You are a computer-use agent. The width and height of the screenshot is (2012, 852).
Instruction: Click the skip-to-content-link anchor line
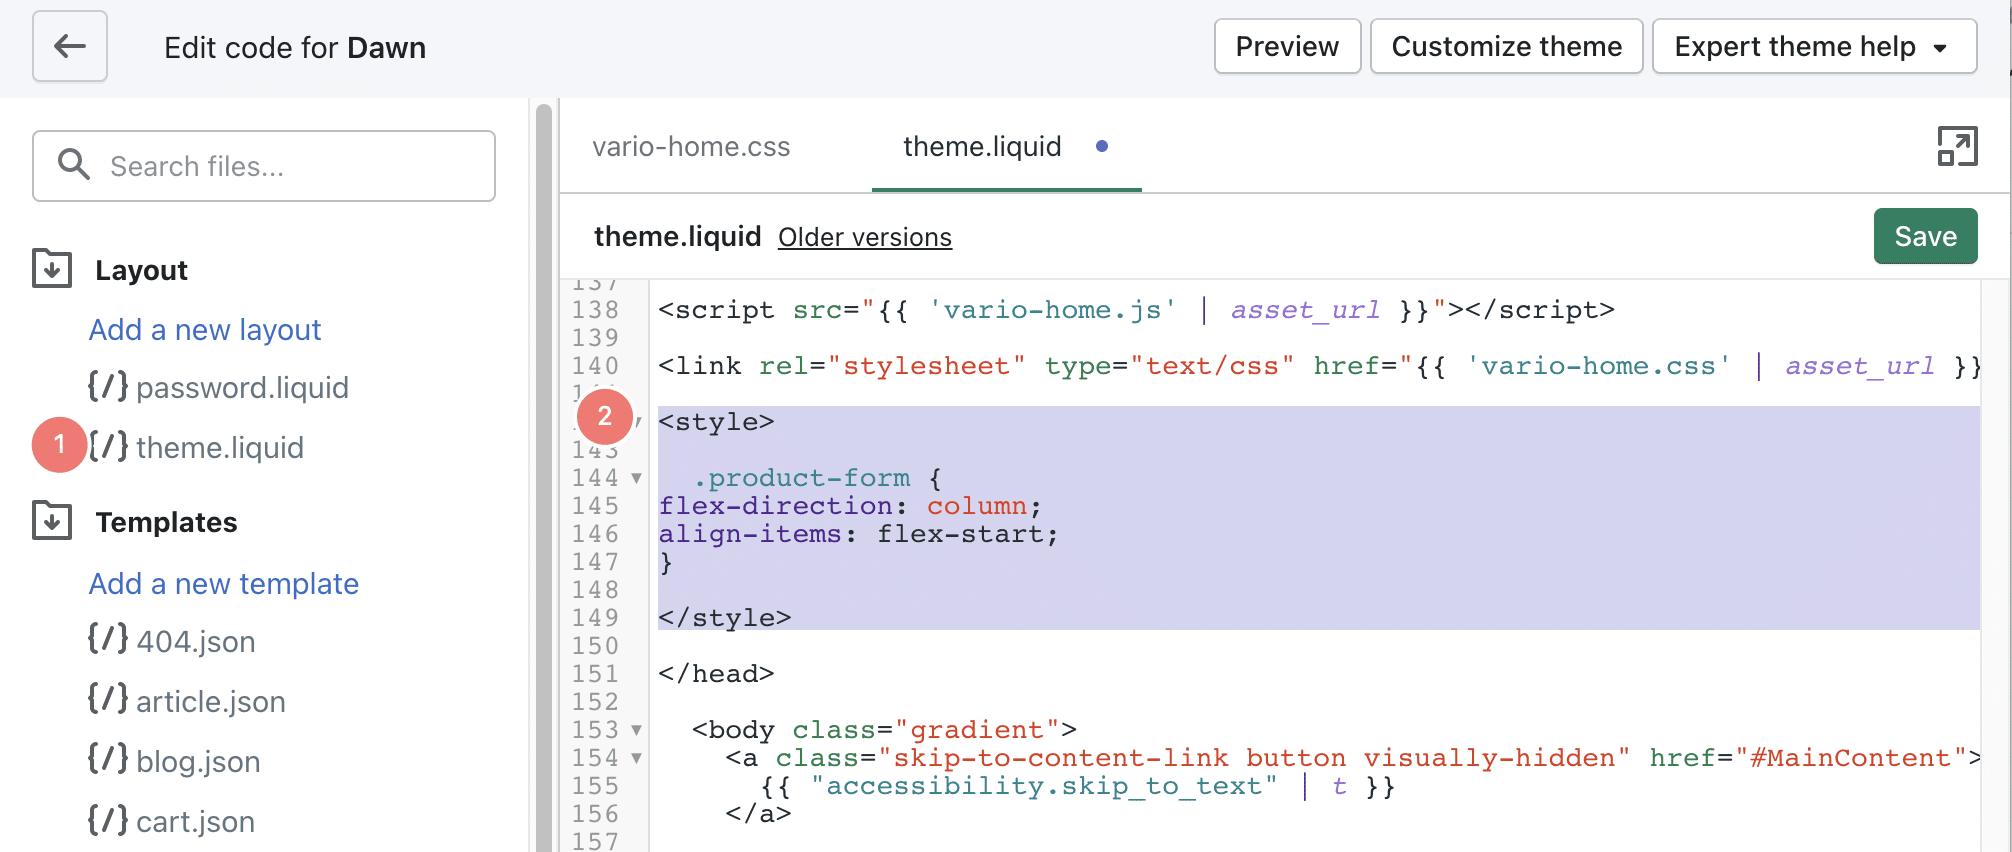(1353, 758)
